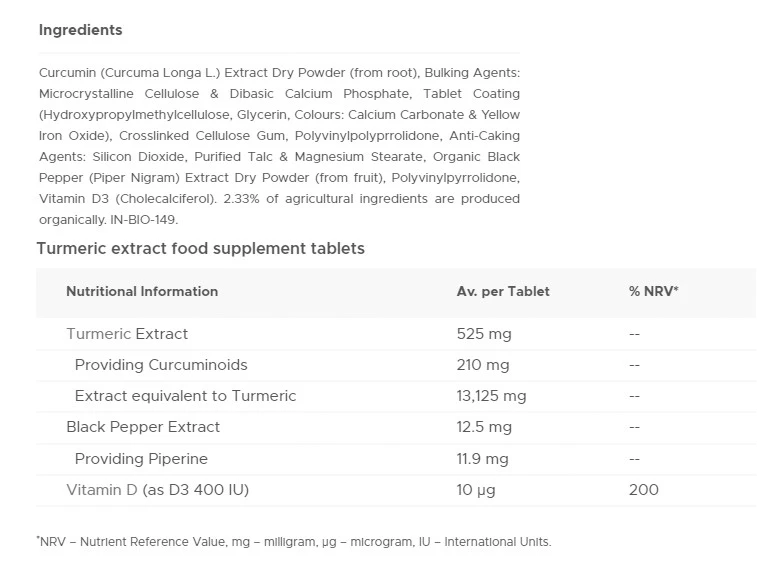Click the NRV footnote text below table
This screenshot has width=757, height=570.
pos(294,542)
